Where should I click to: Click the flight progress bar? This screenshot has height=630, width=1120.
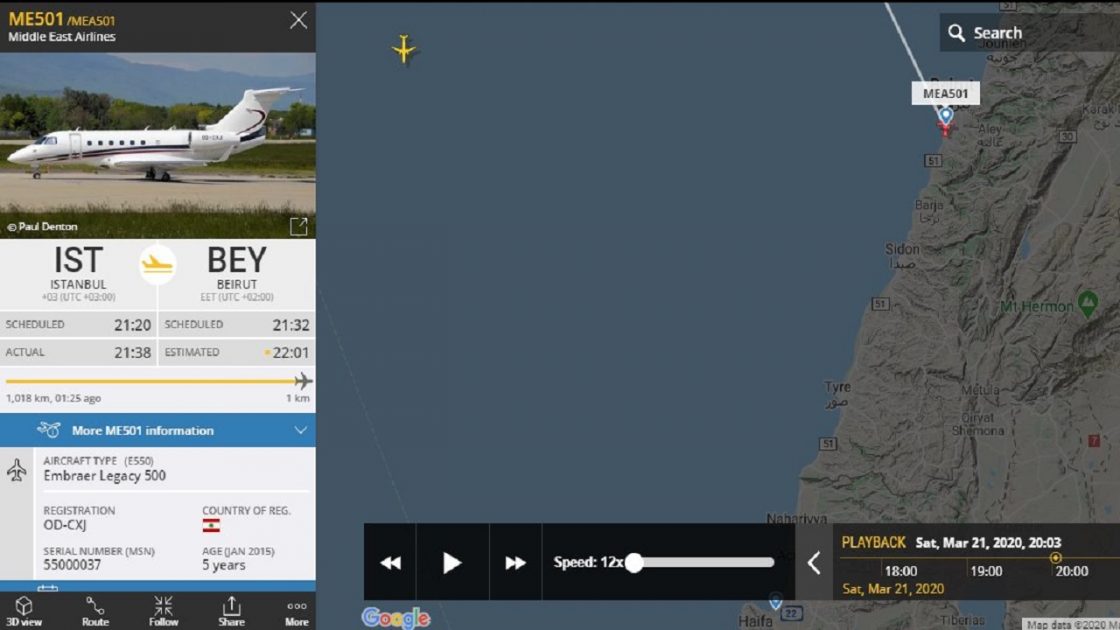pyautogui.click(x=150, y=381)
